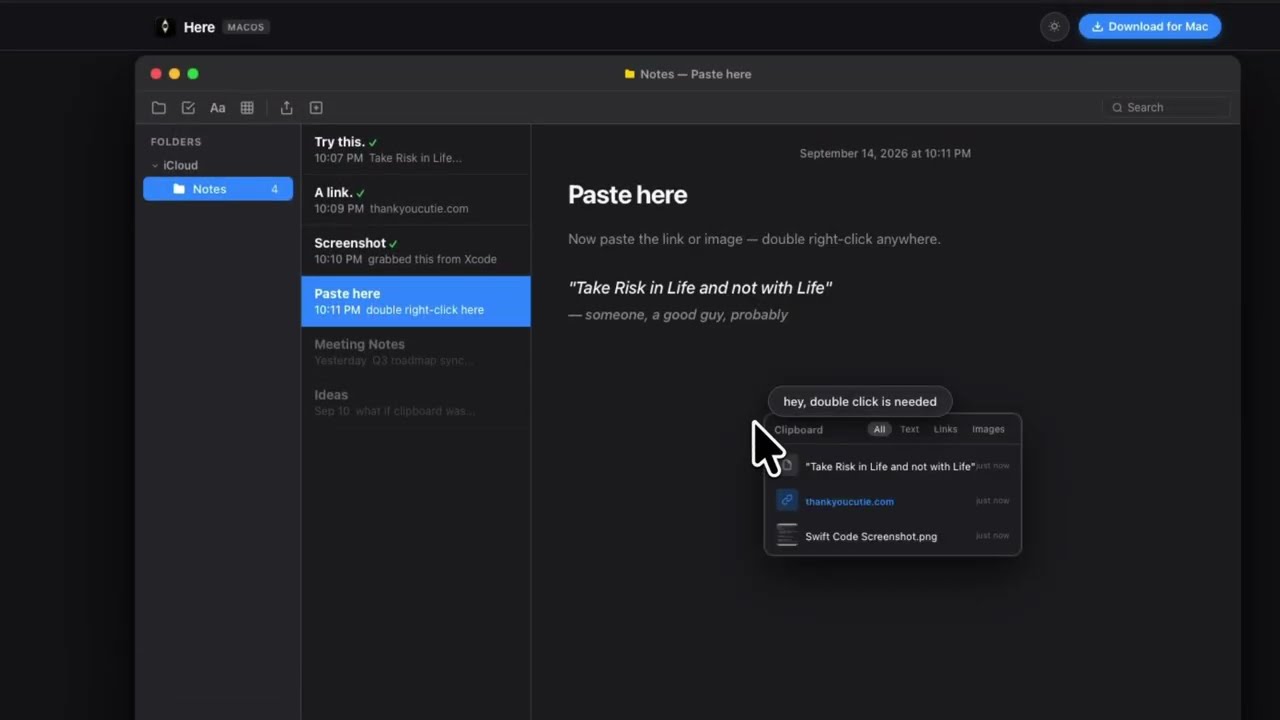The image size is (1280, 720).
Task: Show only Images in clipboard
Action: (988, 429)
